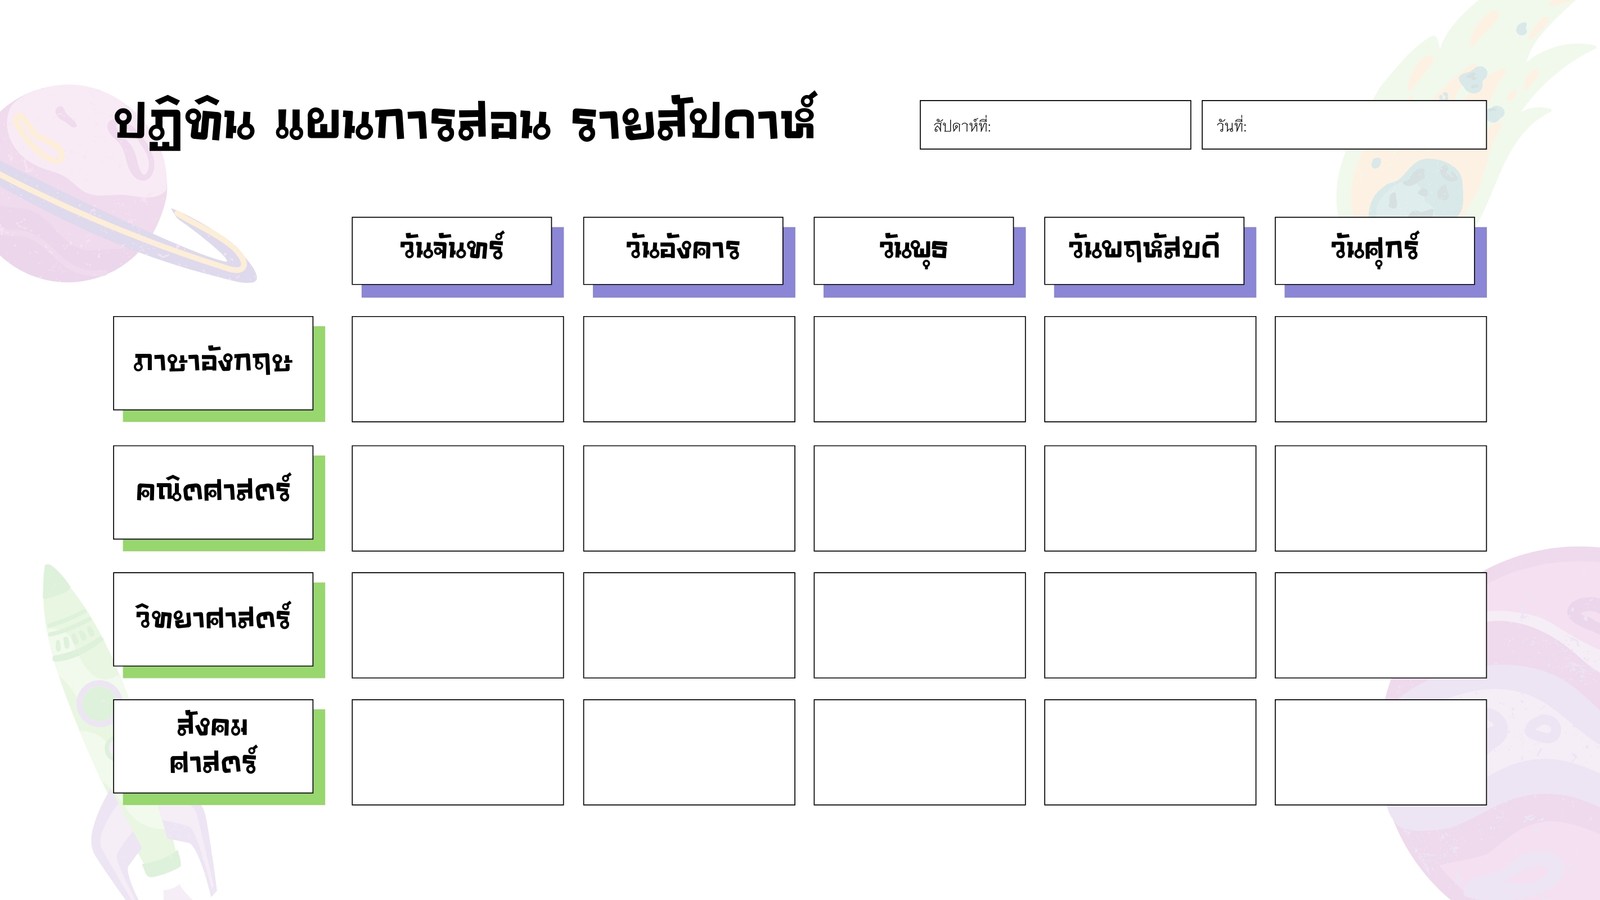Click the วันที่ input field
This screenshot has width=1600, height=900.
1344,125
